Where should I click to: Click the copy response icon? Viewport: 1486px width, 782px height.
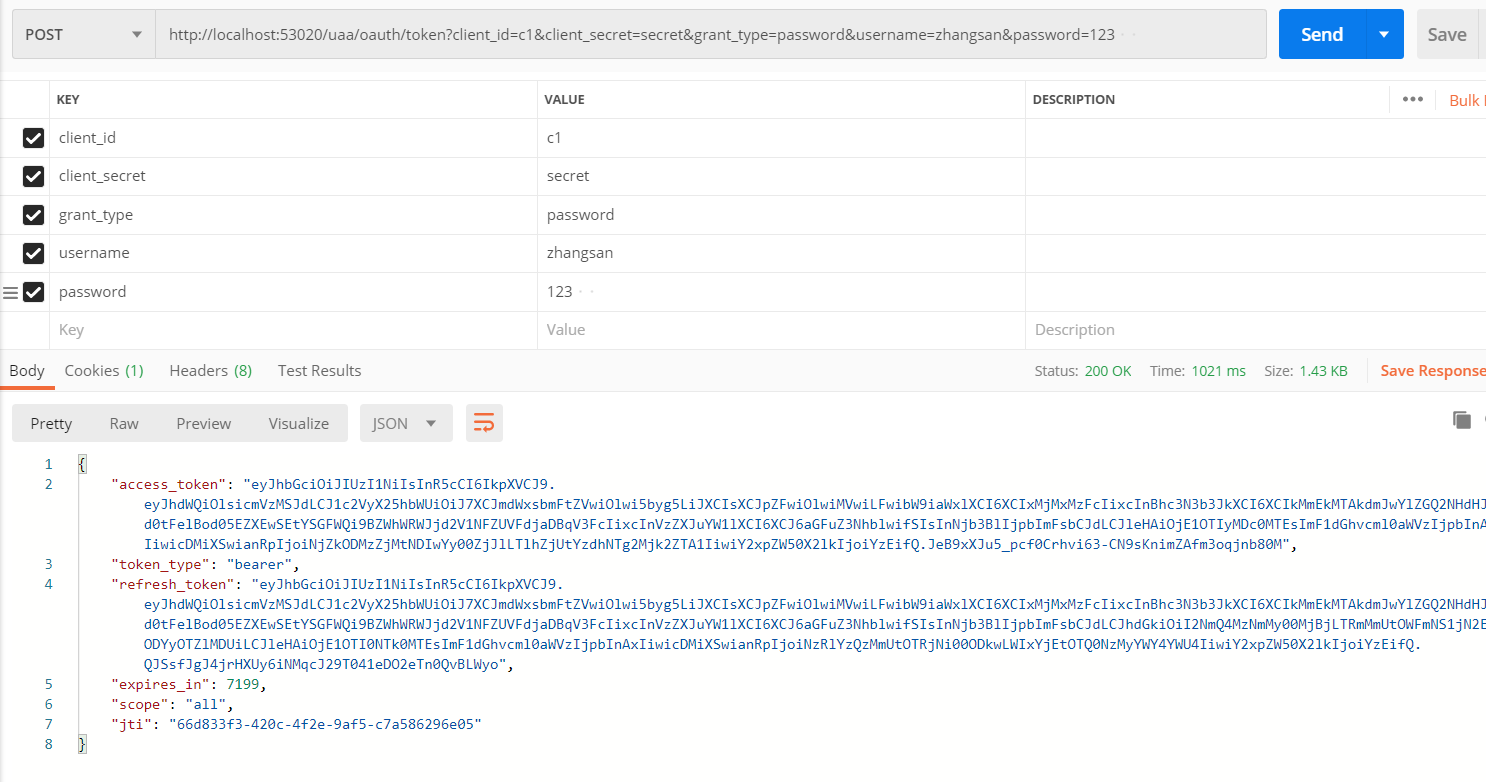coord(1461,420)
